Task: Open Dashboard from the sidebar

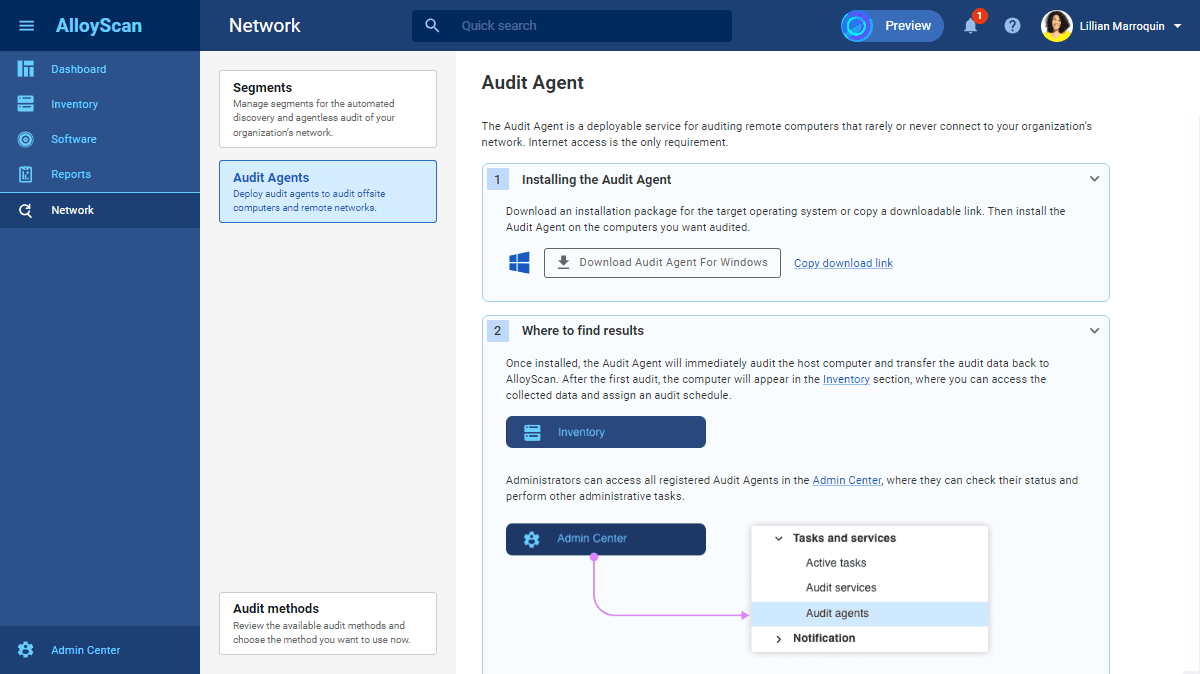Action: coord(100,69)
